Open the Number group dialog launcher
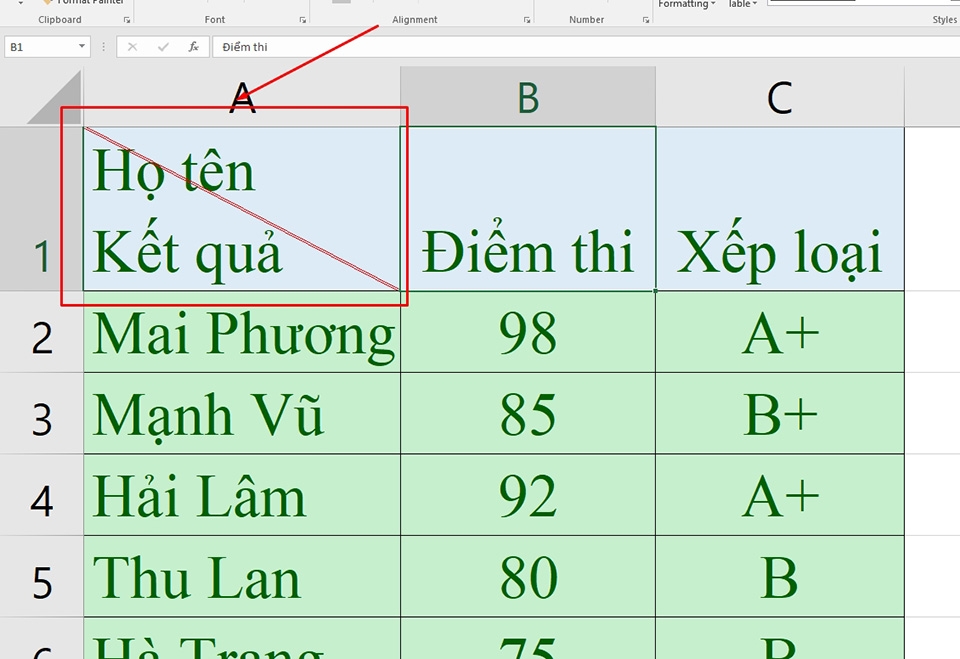 coord(645,20)
